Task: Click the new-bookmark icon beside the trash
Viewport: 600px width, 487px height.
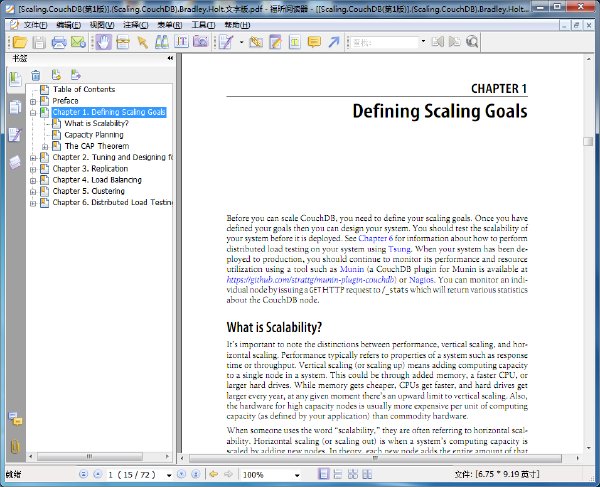Action: coord(56,75)
